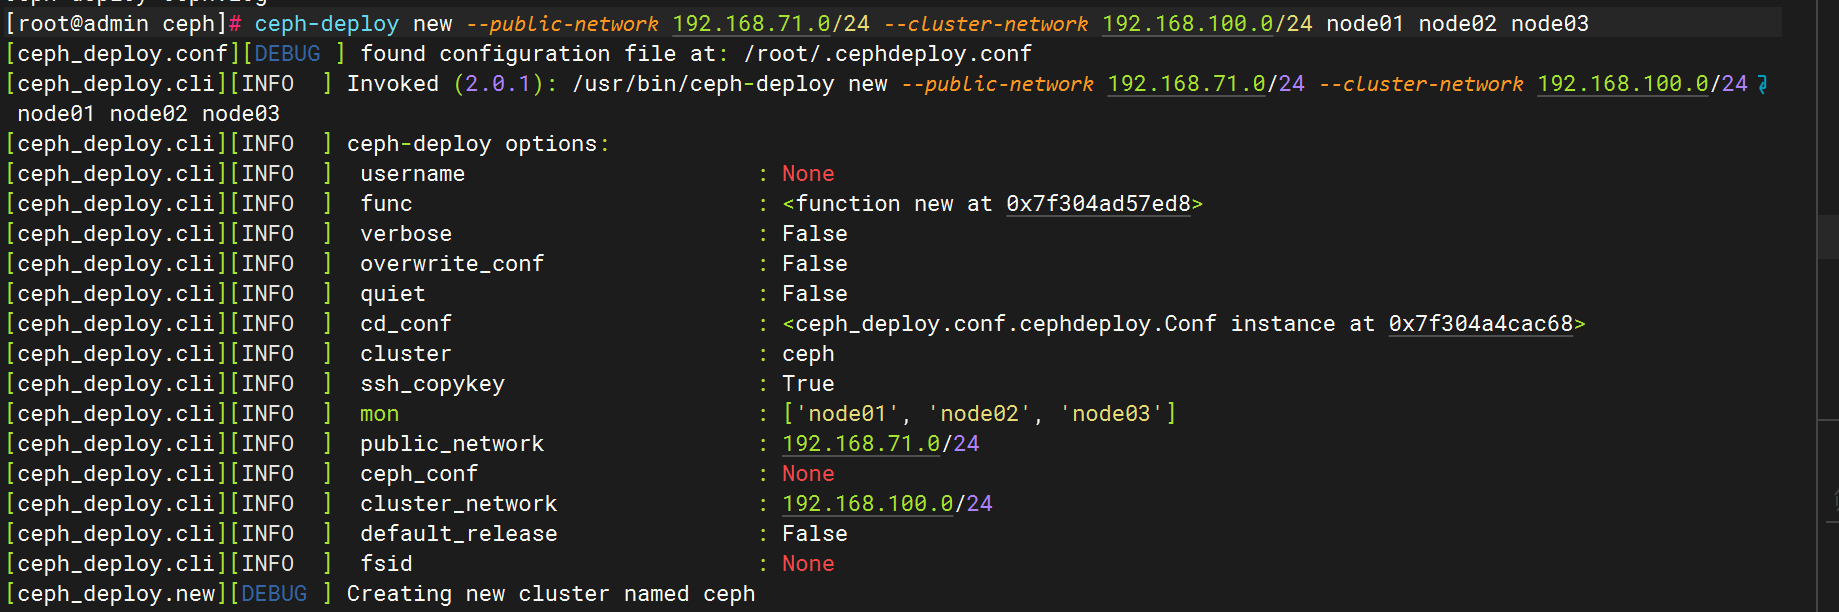Click the 'ceph-deploy options:' header line
The width and height of the screenshot is (1839, 612).
478,144
